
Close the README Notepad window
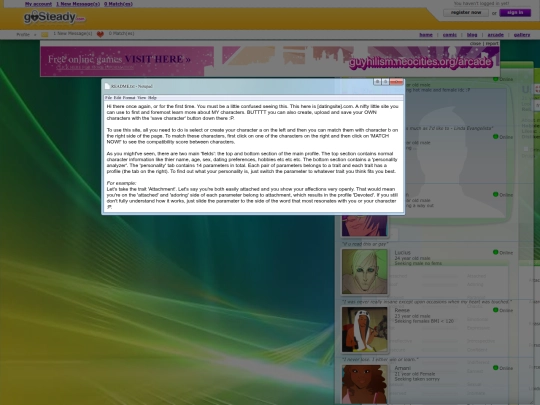click(396, 82)
